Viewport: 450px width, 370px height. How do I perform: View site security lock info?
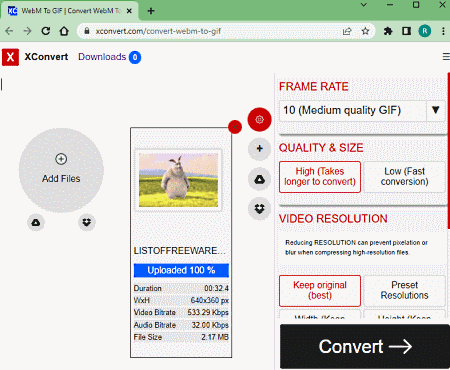[x=87, y=31]
